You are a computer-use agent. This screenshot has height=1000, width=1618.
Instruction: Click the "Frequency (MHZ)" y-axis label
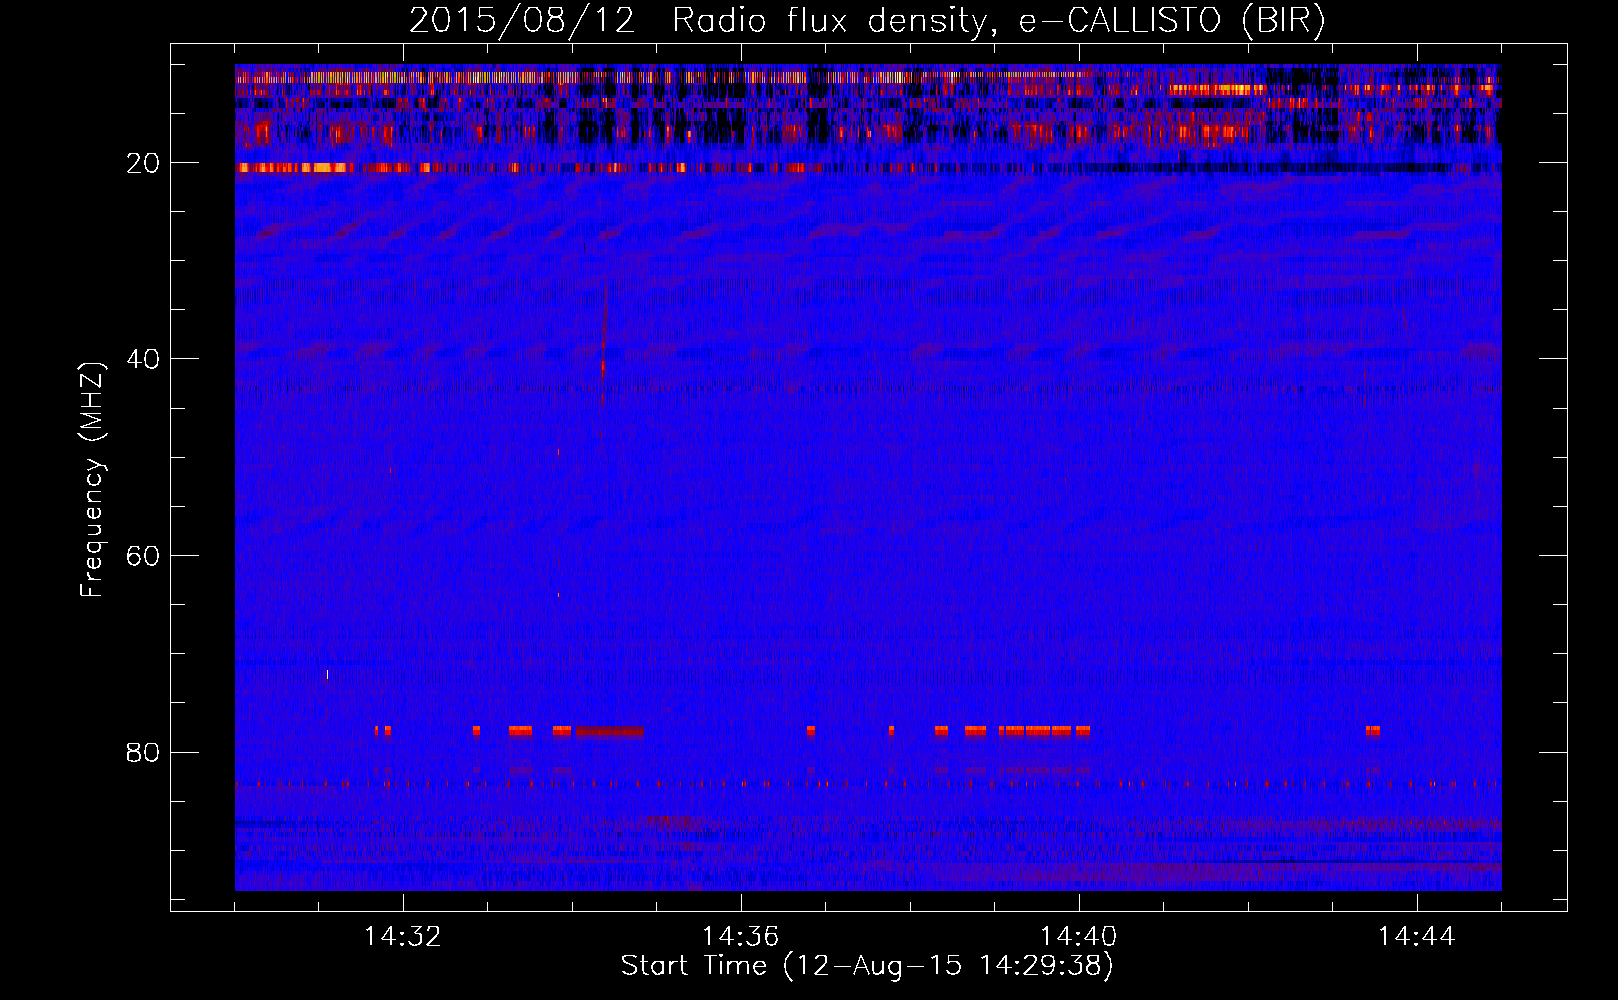(92, 480)
